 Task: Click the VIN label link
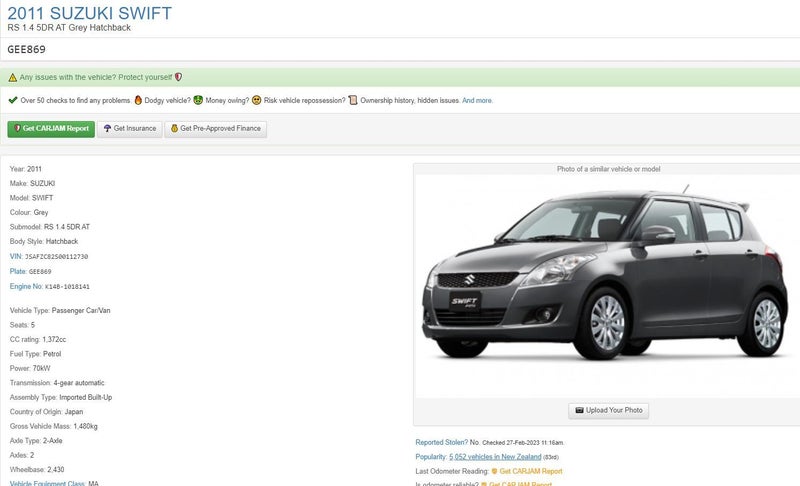pyautogui.click(x=15, y=256)
